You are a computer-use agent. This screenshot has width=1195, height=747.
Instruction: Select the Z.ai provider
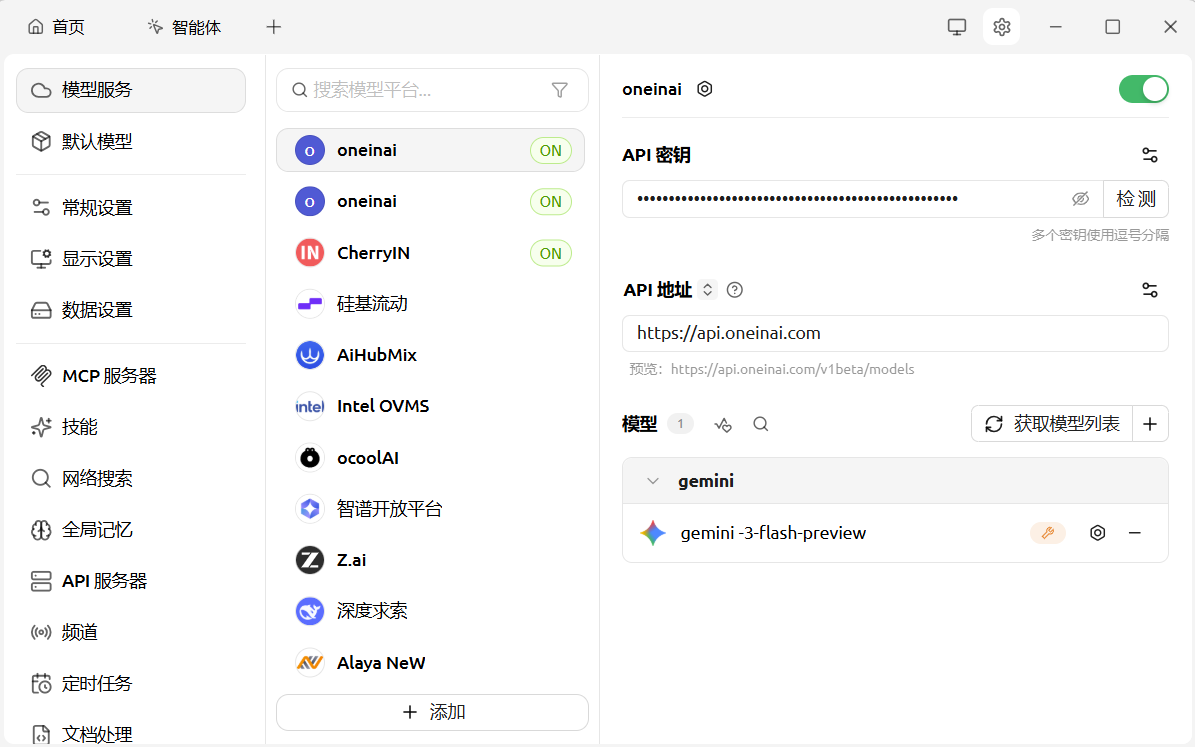(431, 560)
